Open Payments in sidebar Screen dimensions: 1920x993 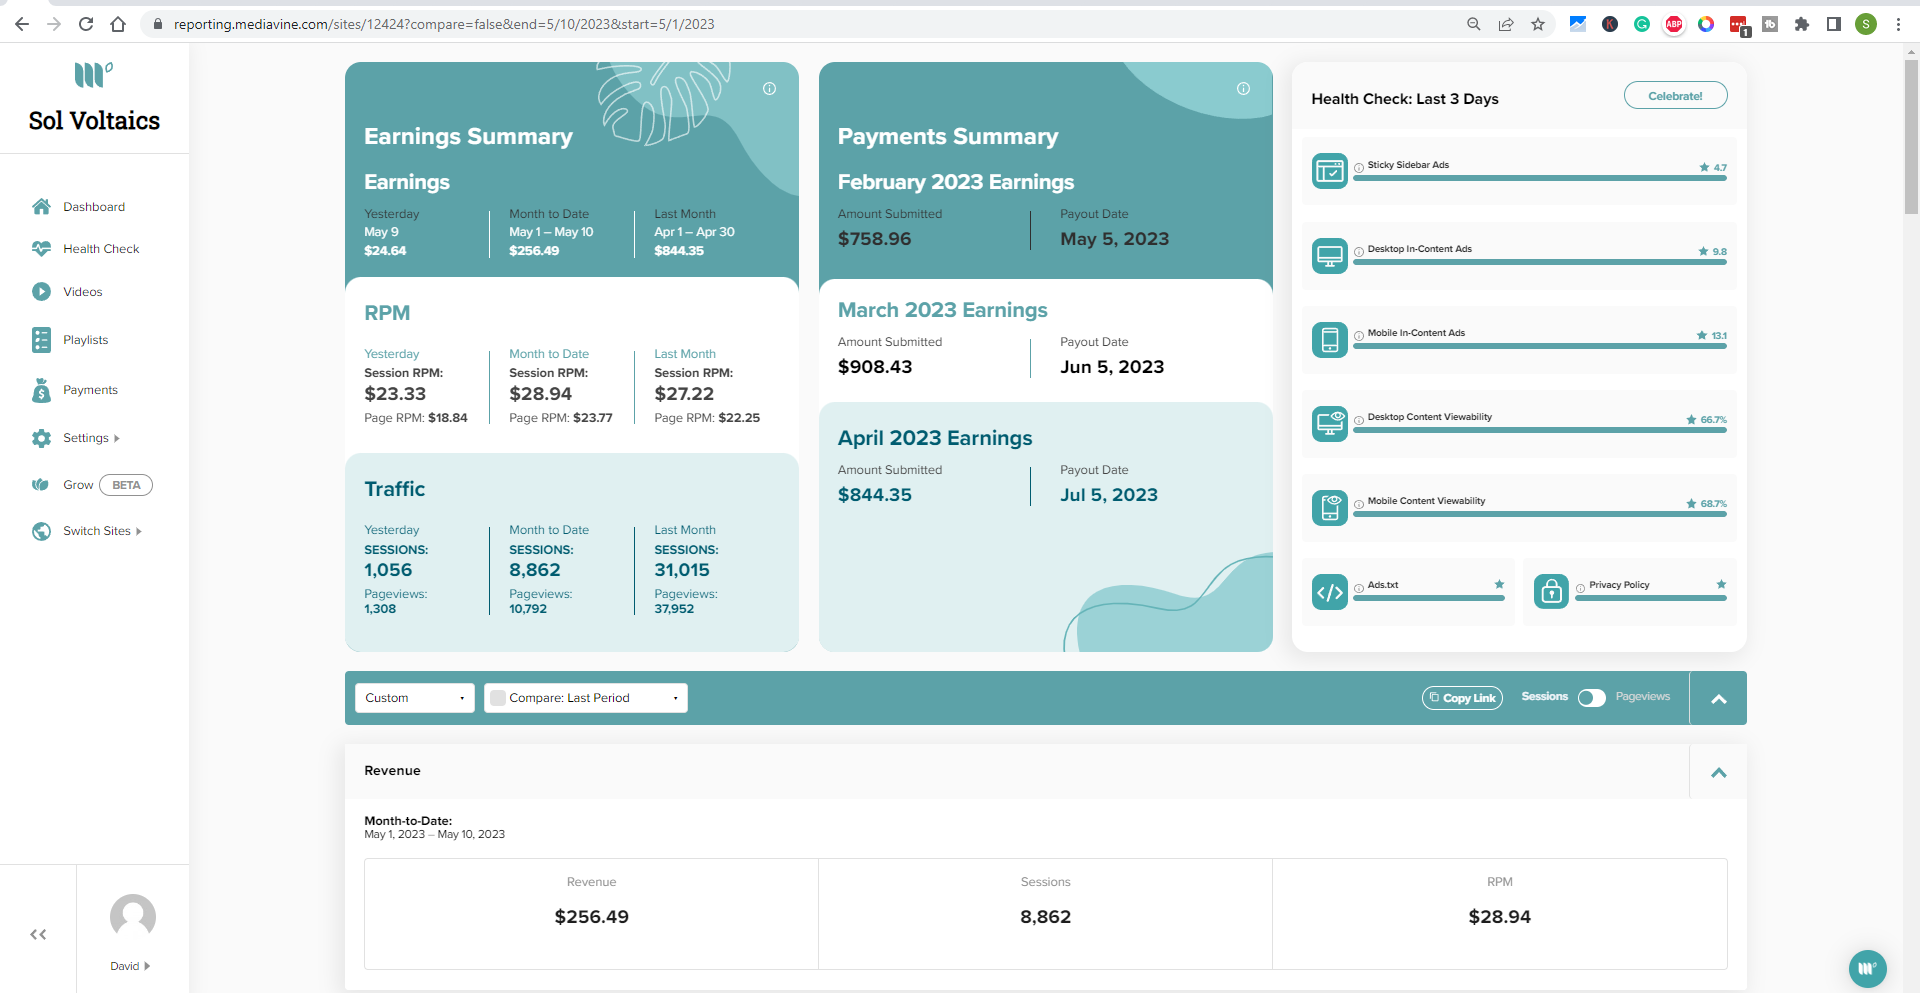coord(90,390)
